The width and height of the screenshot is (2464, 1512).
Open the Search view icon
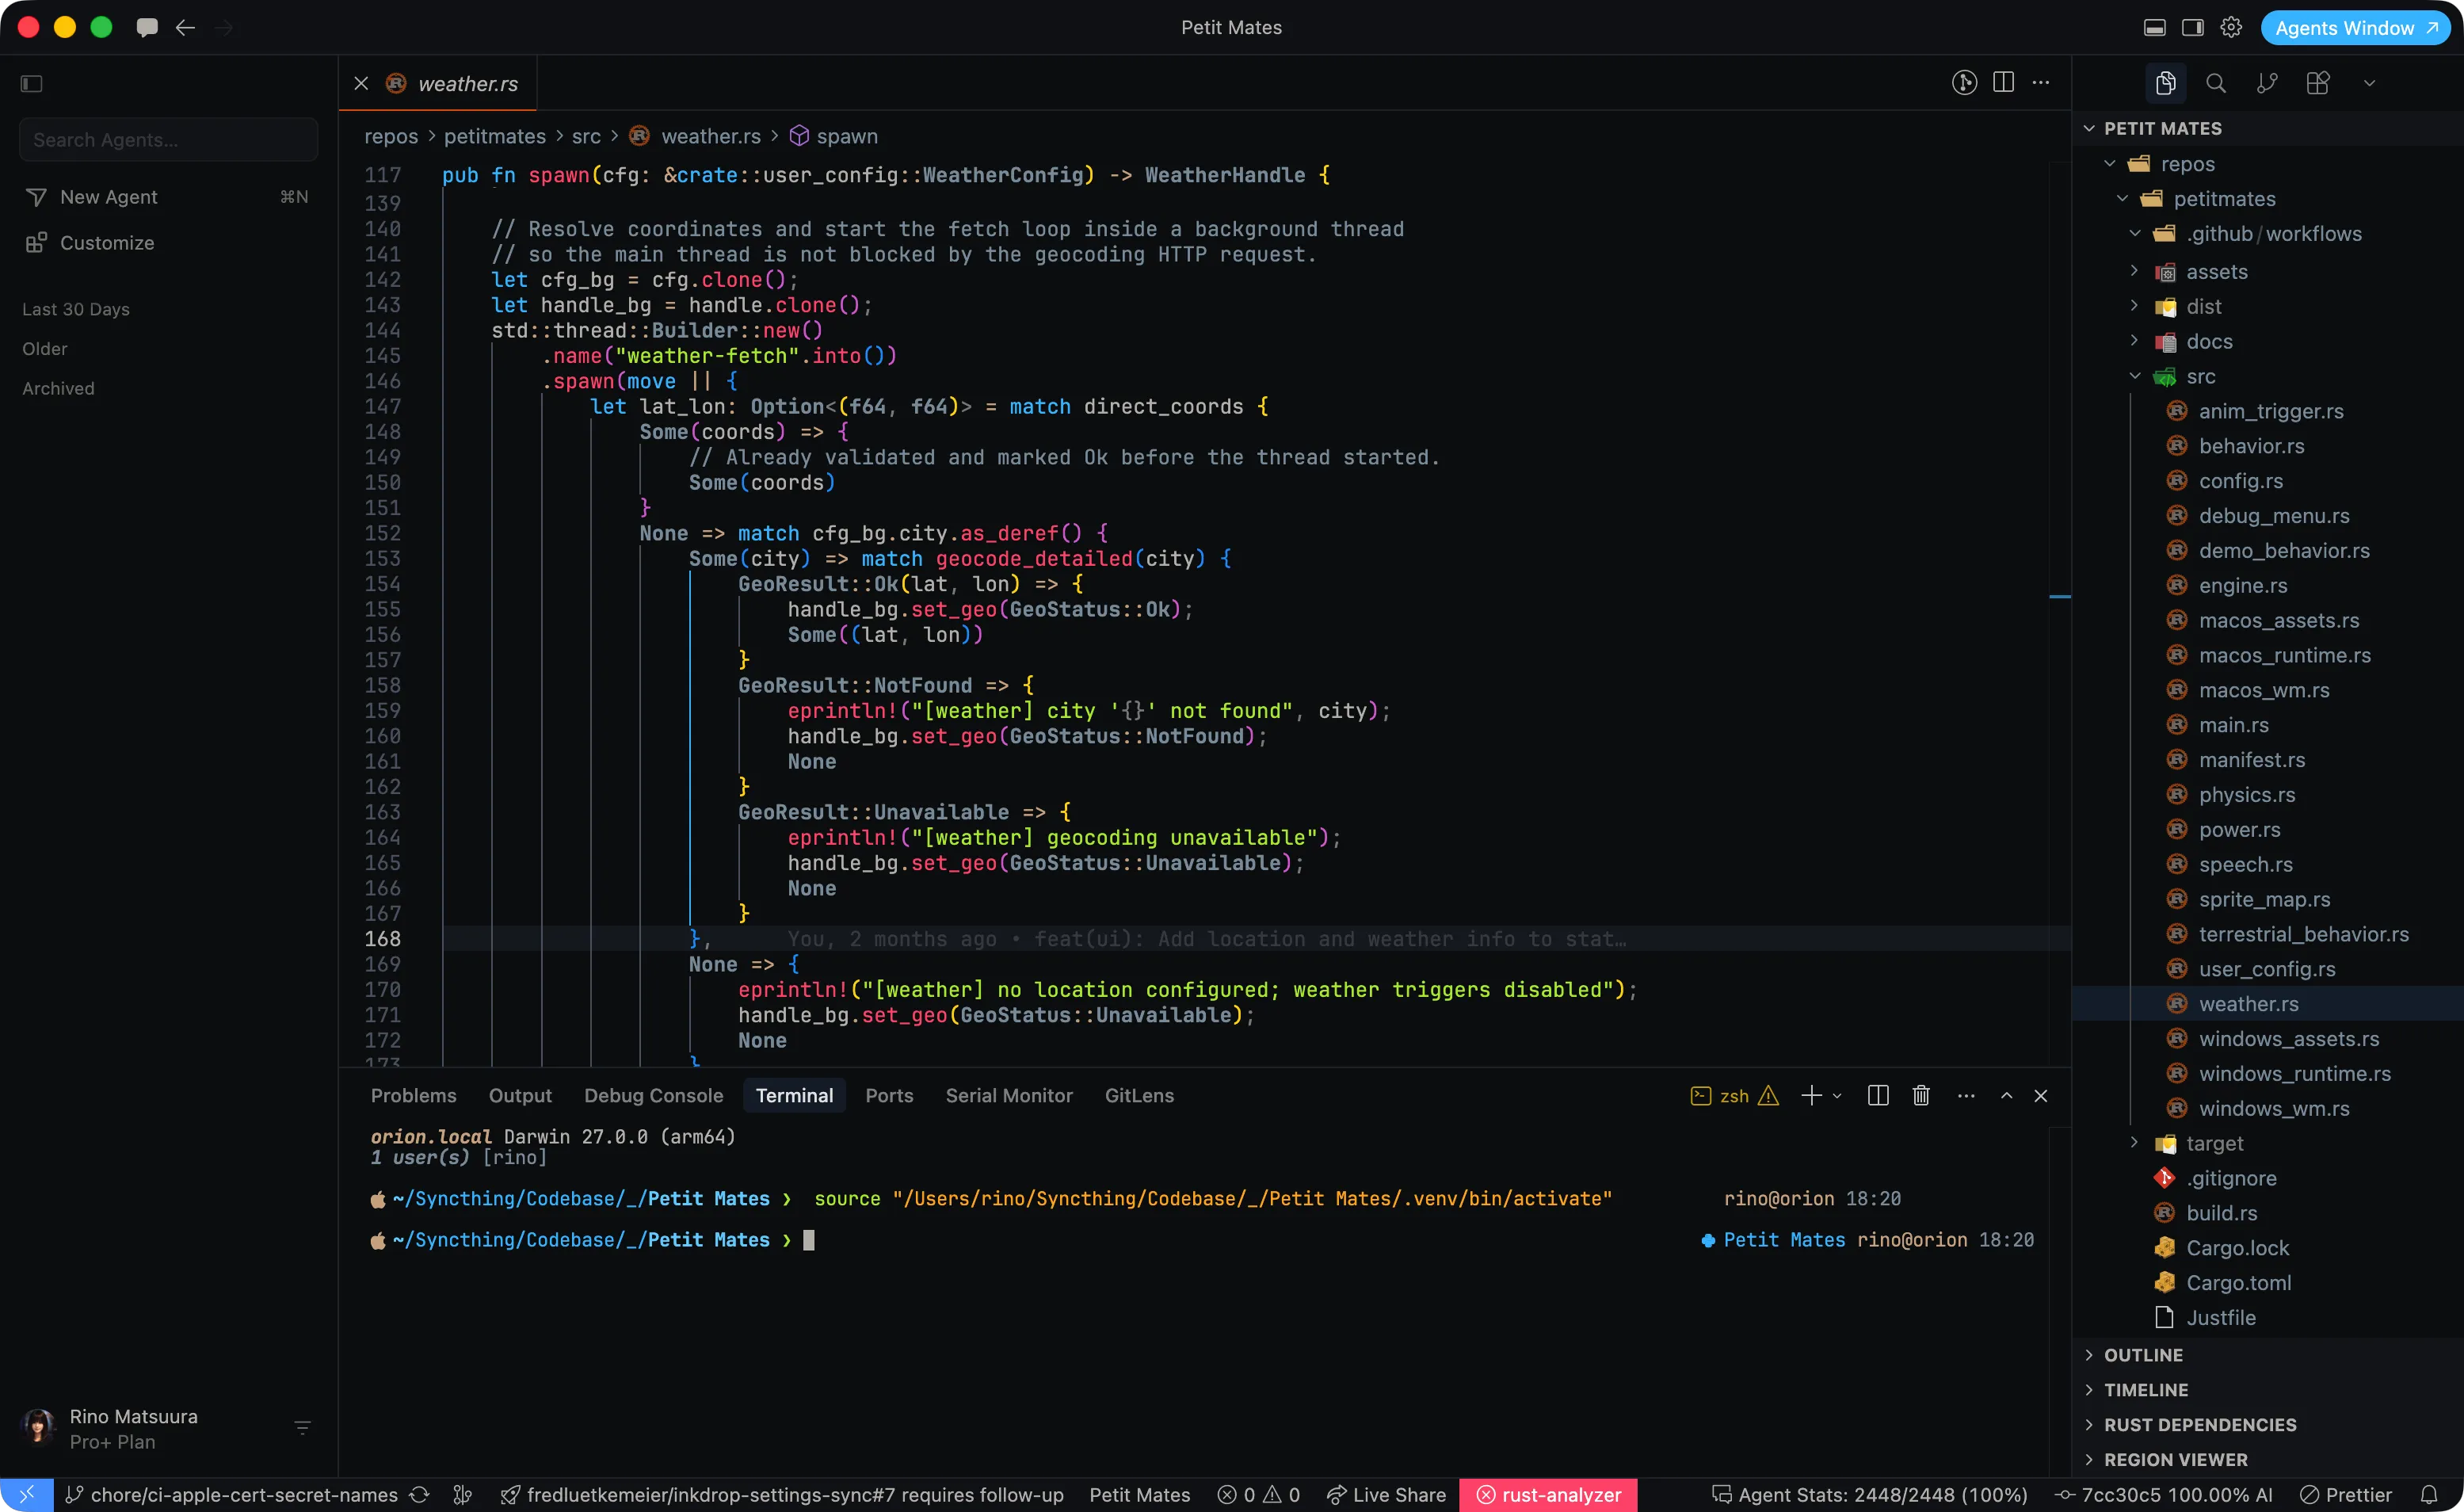click(x=2215, y=83)
